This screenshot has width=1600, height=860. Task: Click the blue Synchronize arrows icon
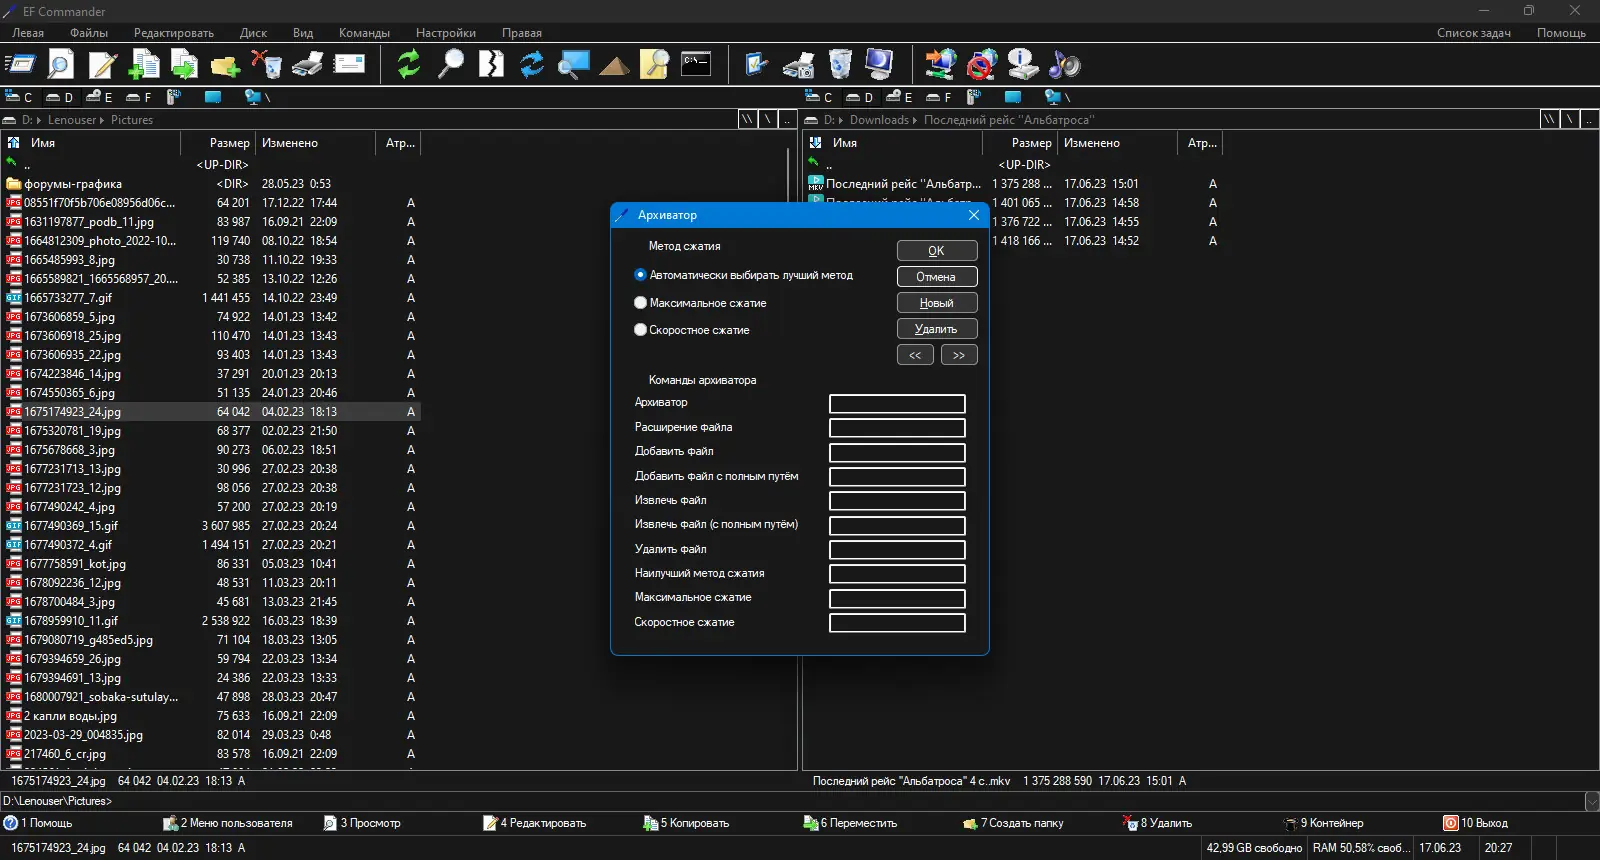[532, 65]
